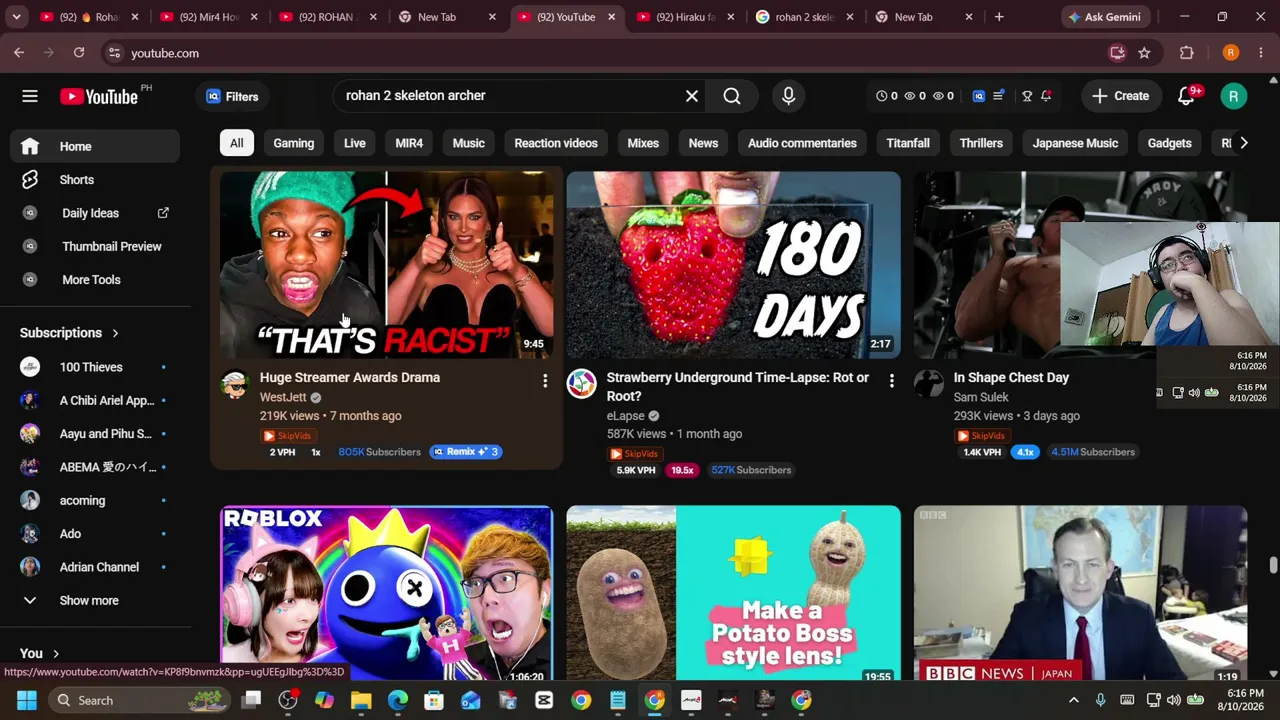Image resolution: width=1280 pixels, height=720 pixels.
Task: Open the browser Extensions puzzle icon
Action: coord(1187,53)
